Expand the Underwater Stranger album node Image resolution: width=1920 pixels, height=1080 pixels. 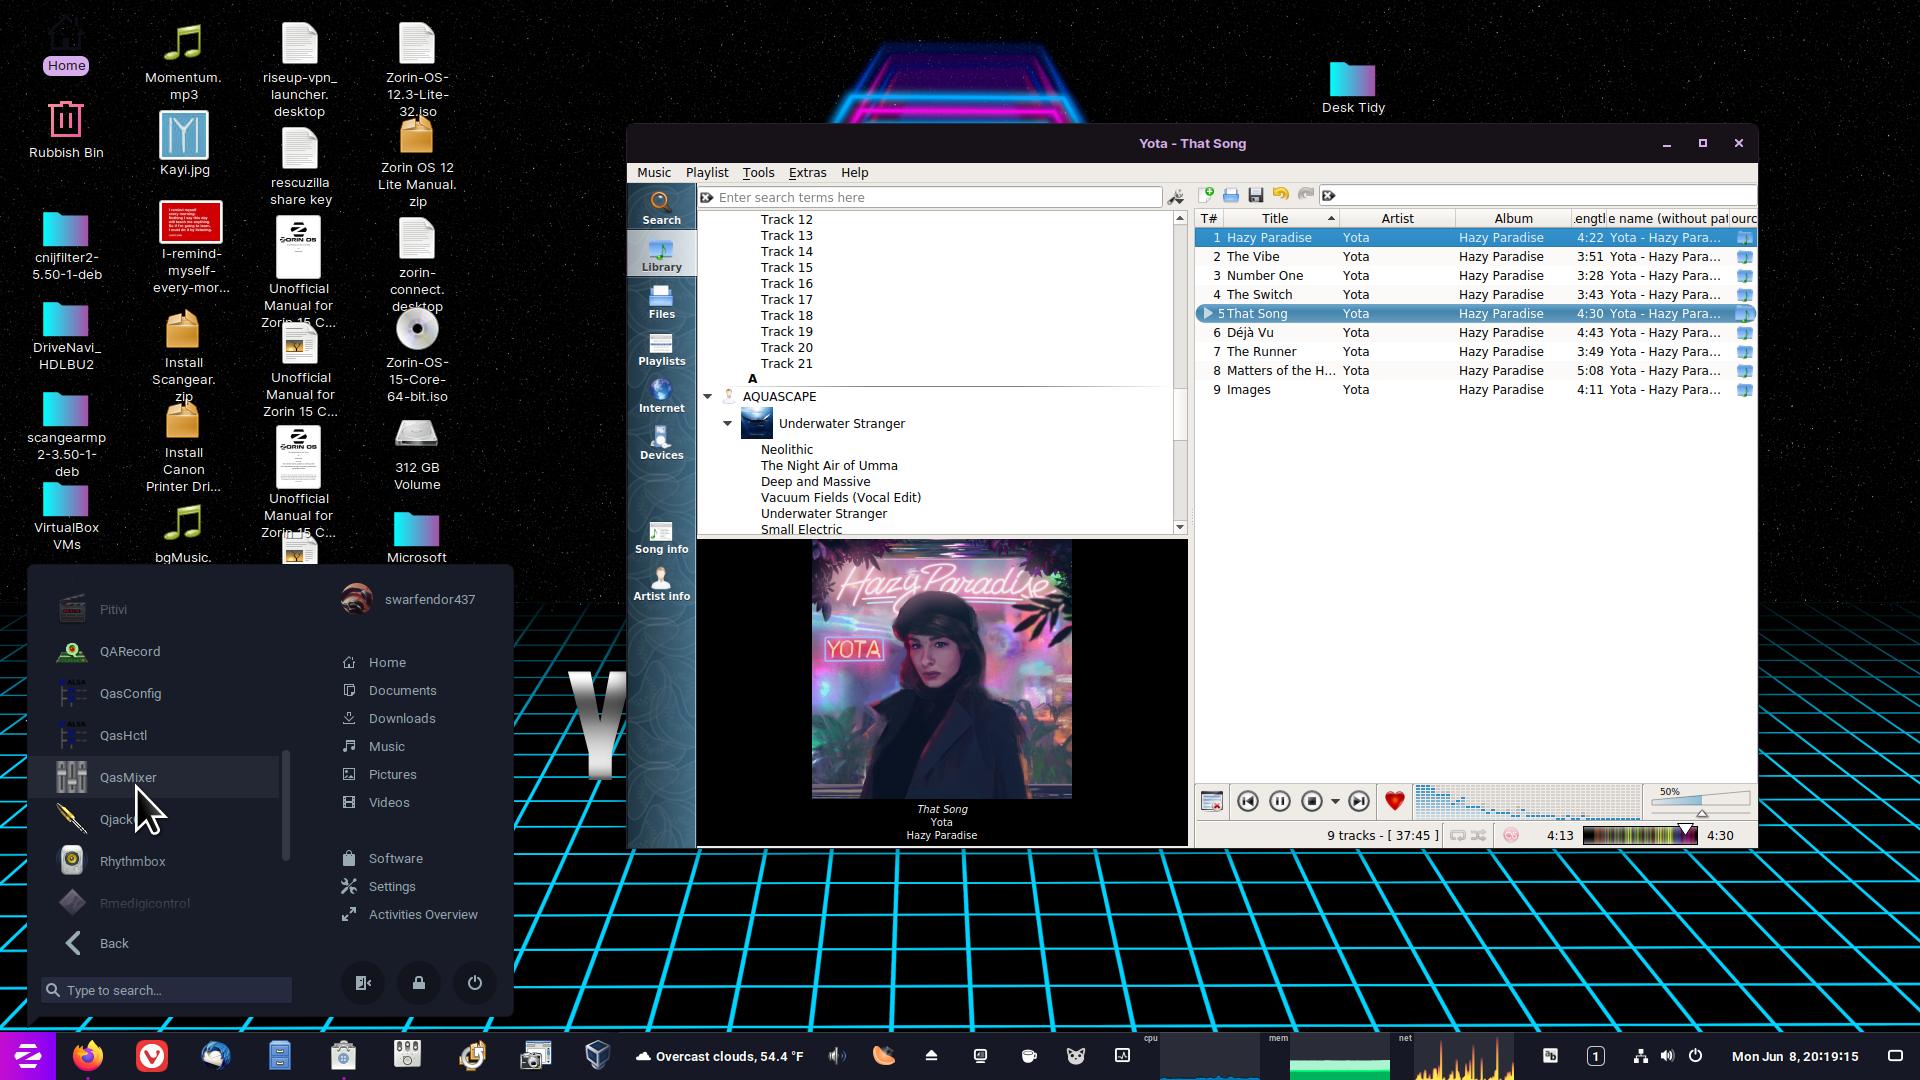729,422
